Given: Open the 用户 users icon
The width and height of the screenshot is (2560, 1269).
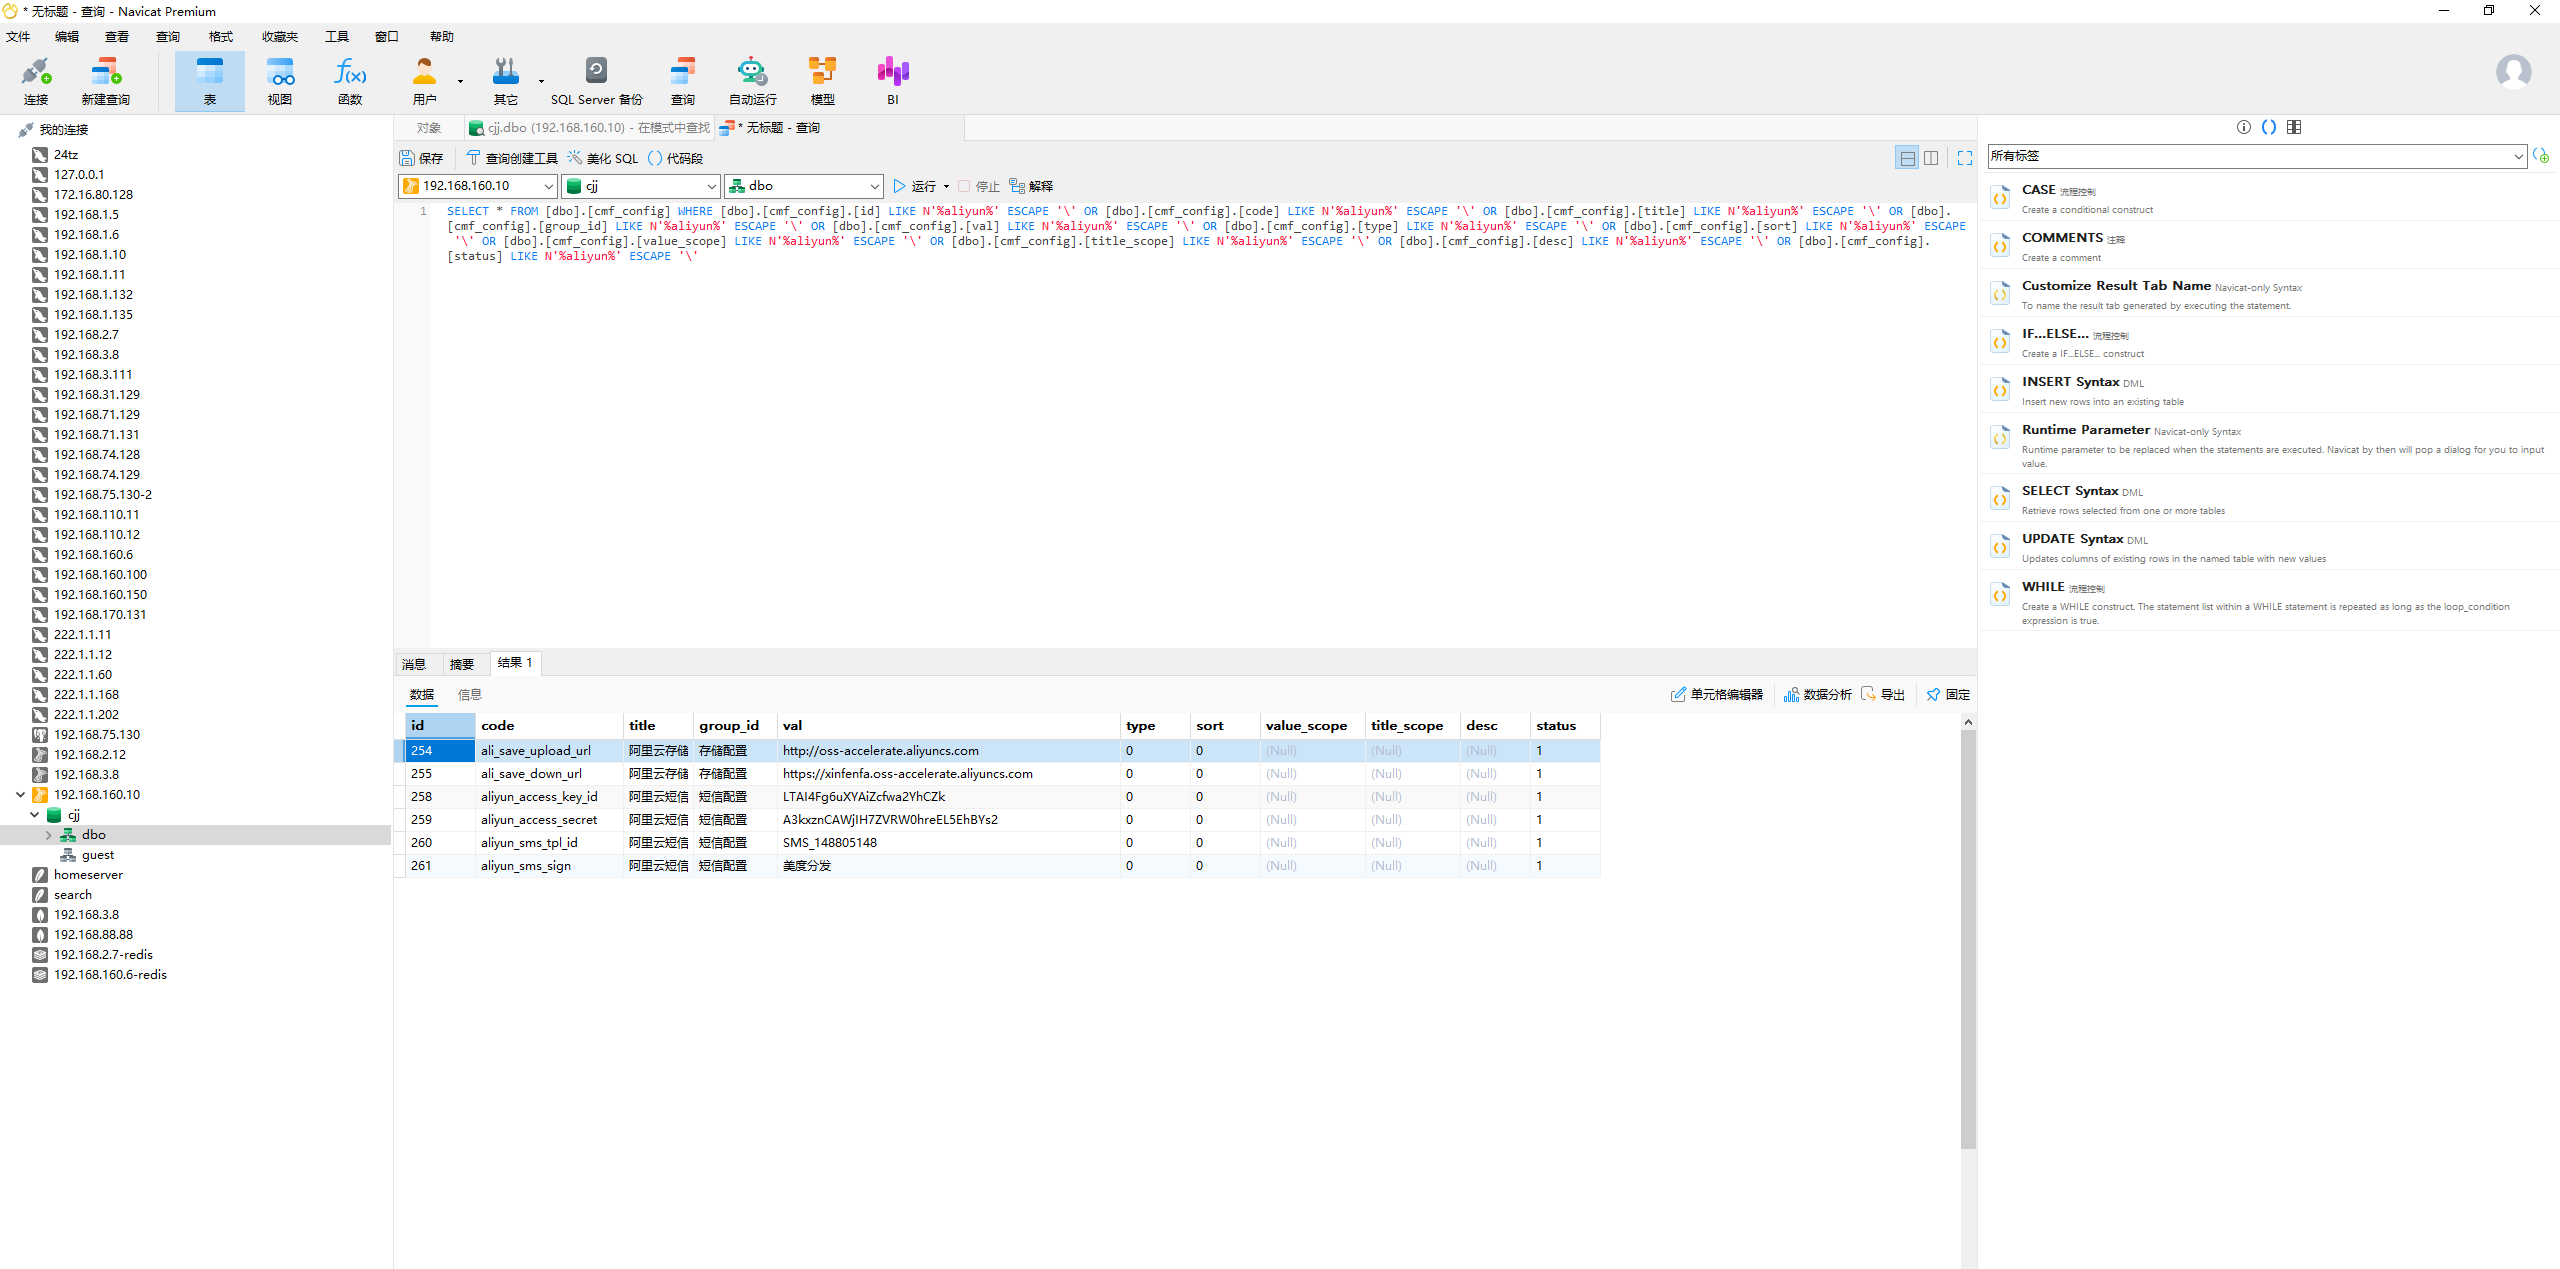Looking at the screenshot, I should point(424,81).
